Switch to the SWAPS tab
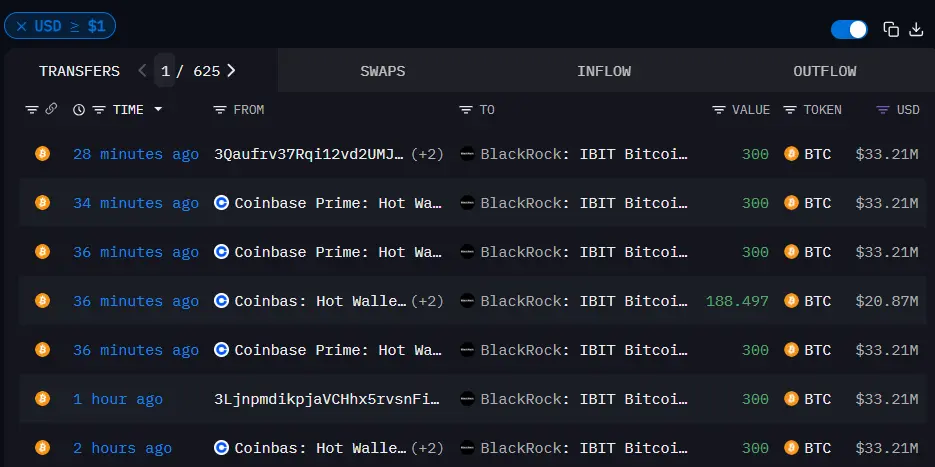 pos(382,72)
